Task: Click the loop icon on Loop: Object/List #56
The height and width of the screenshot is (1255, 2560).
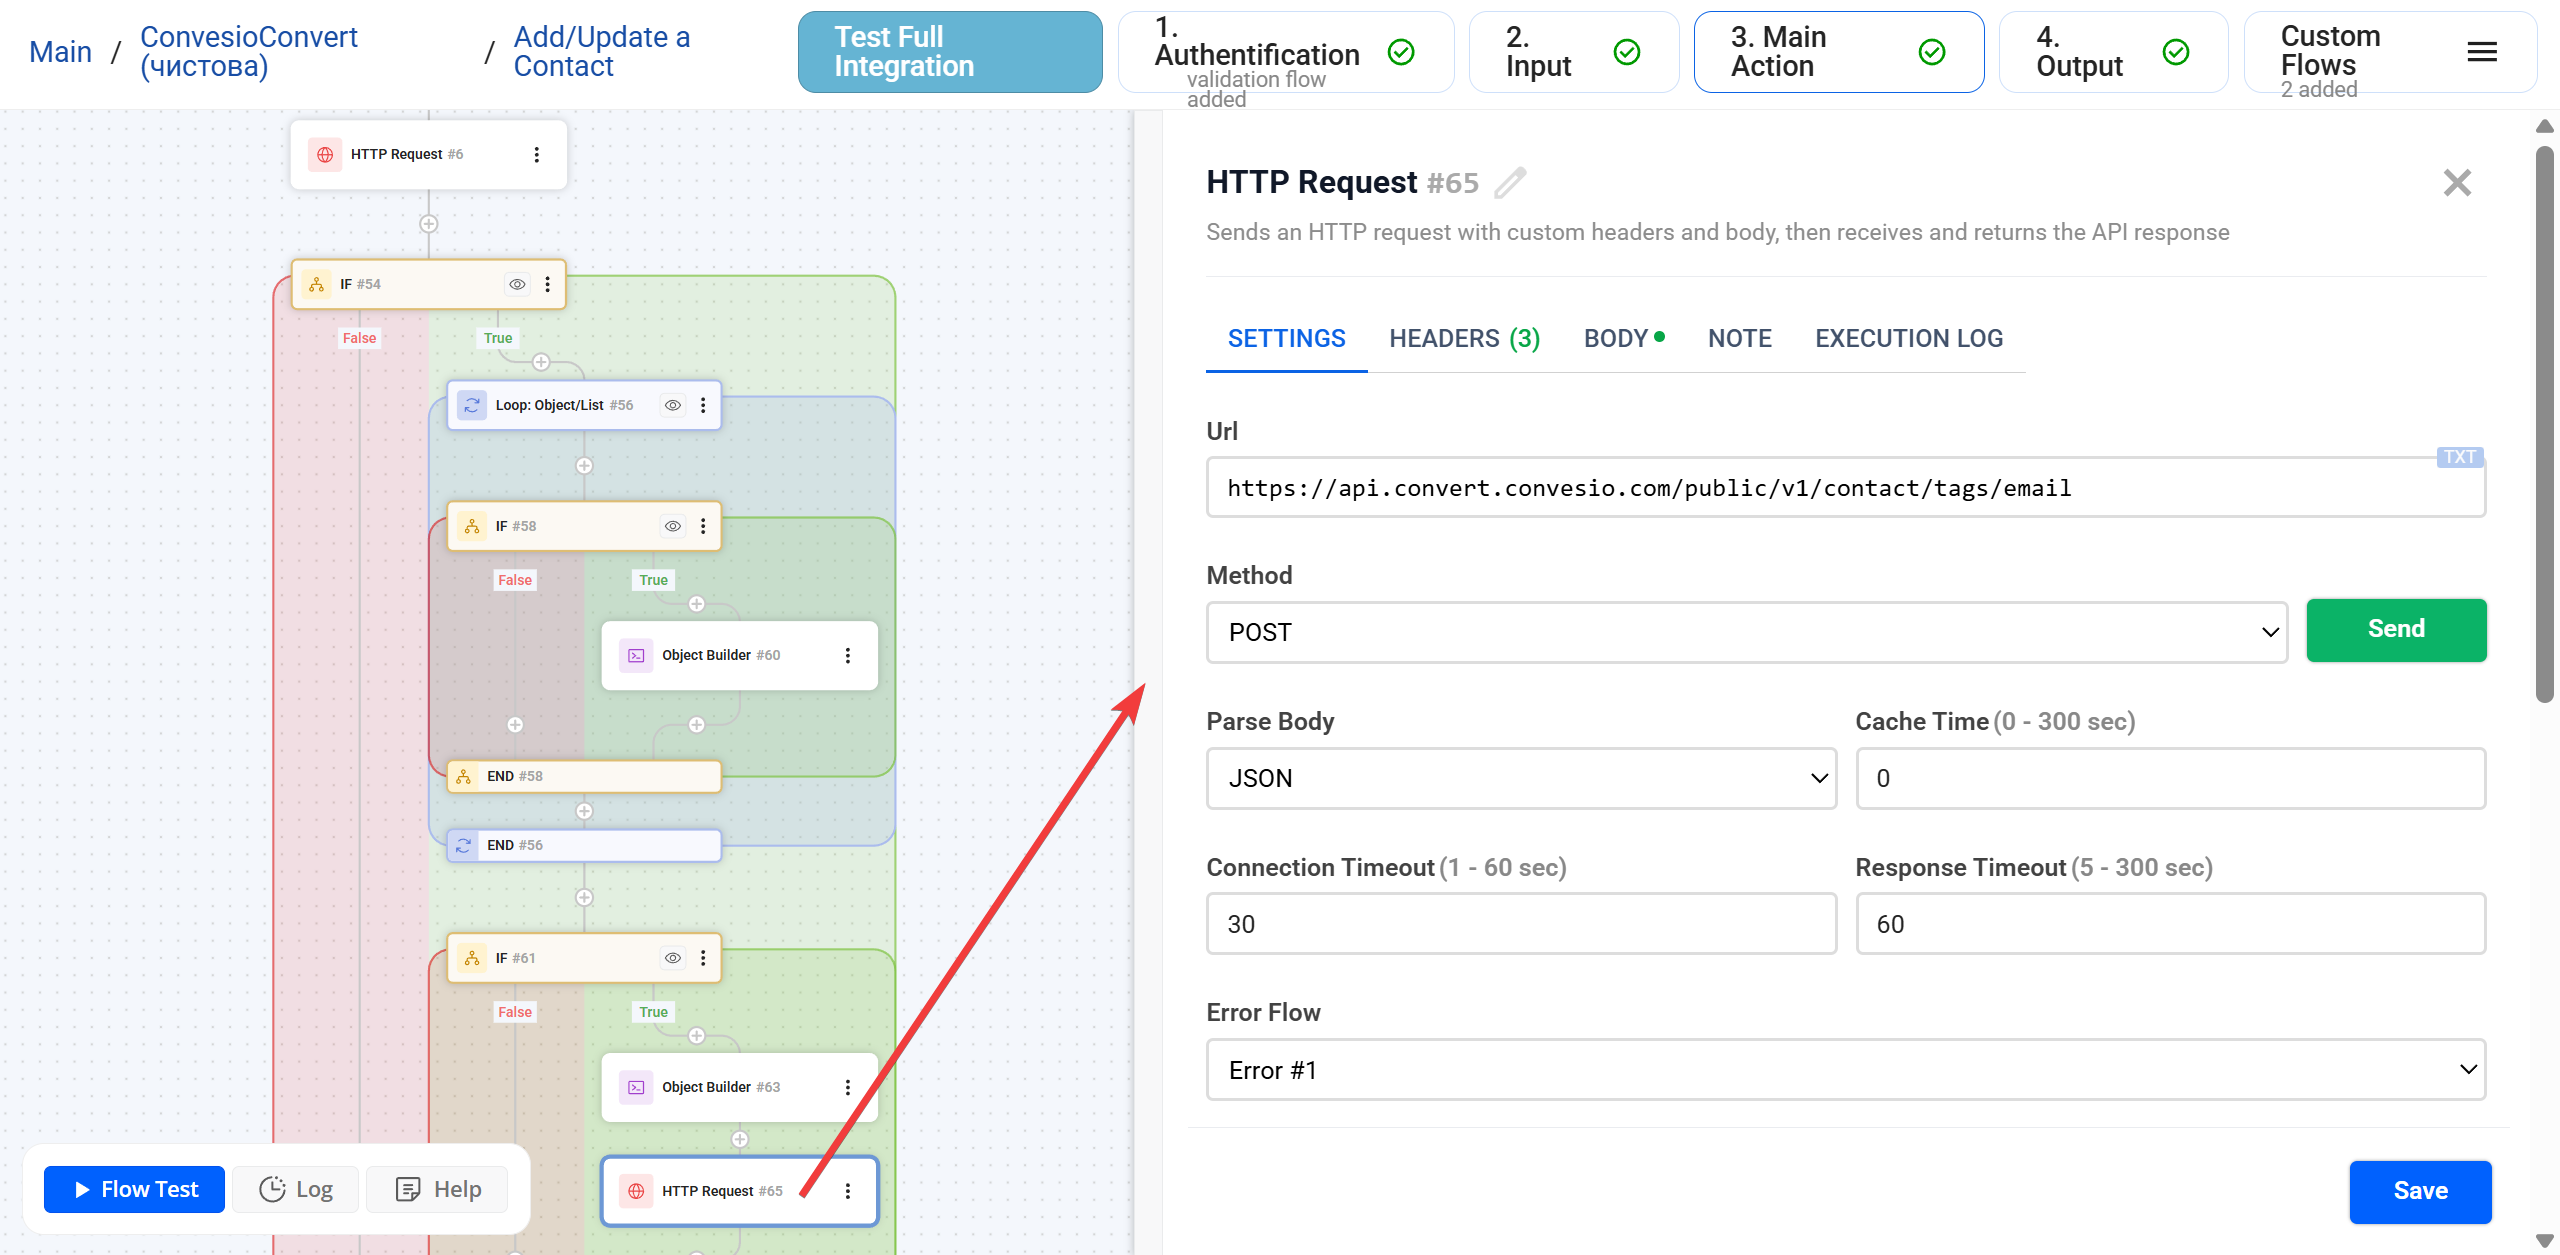Action: 471,405
